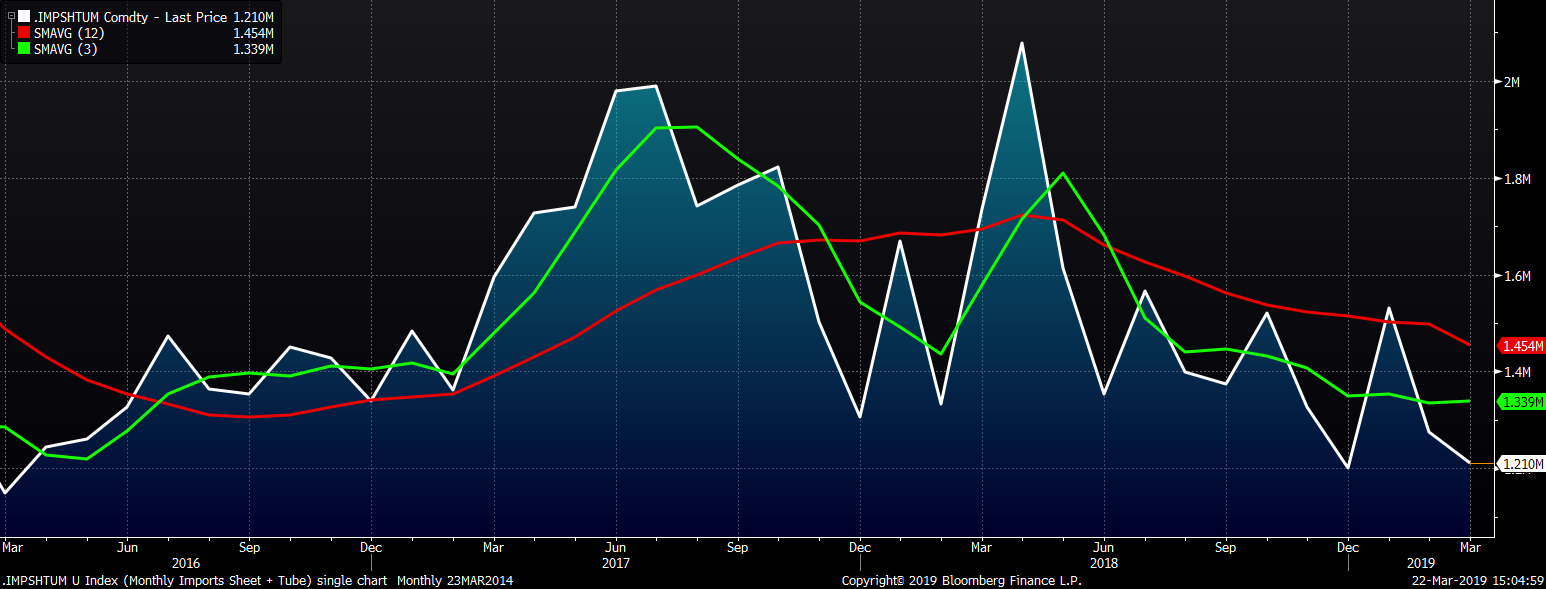The width and height of the screenshot is (1546, 589).
Task: Click the 1.8M y-axis tick label
Action: pos(1517,180)
